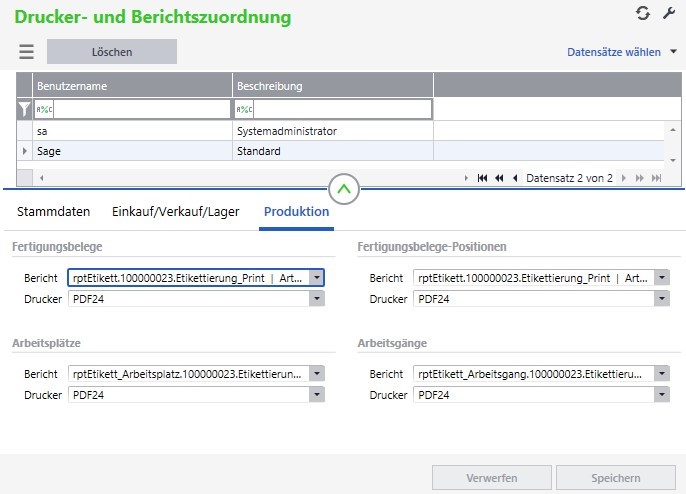686x494 pixels.
Task: Switch to the Stammdaten tab
Action: pos(54,212)
